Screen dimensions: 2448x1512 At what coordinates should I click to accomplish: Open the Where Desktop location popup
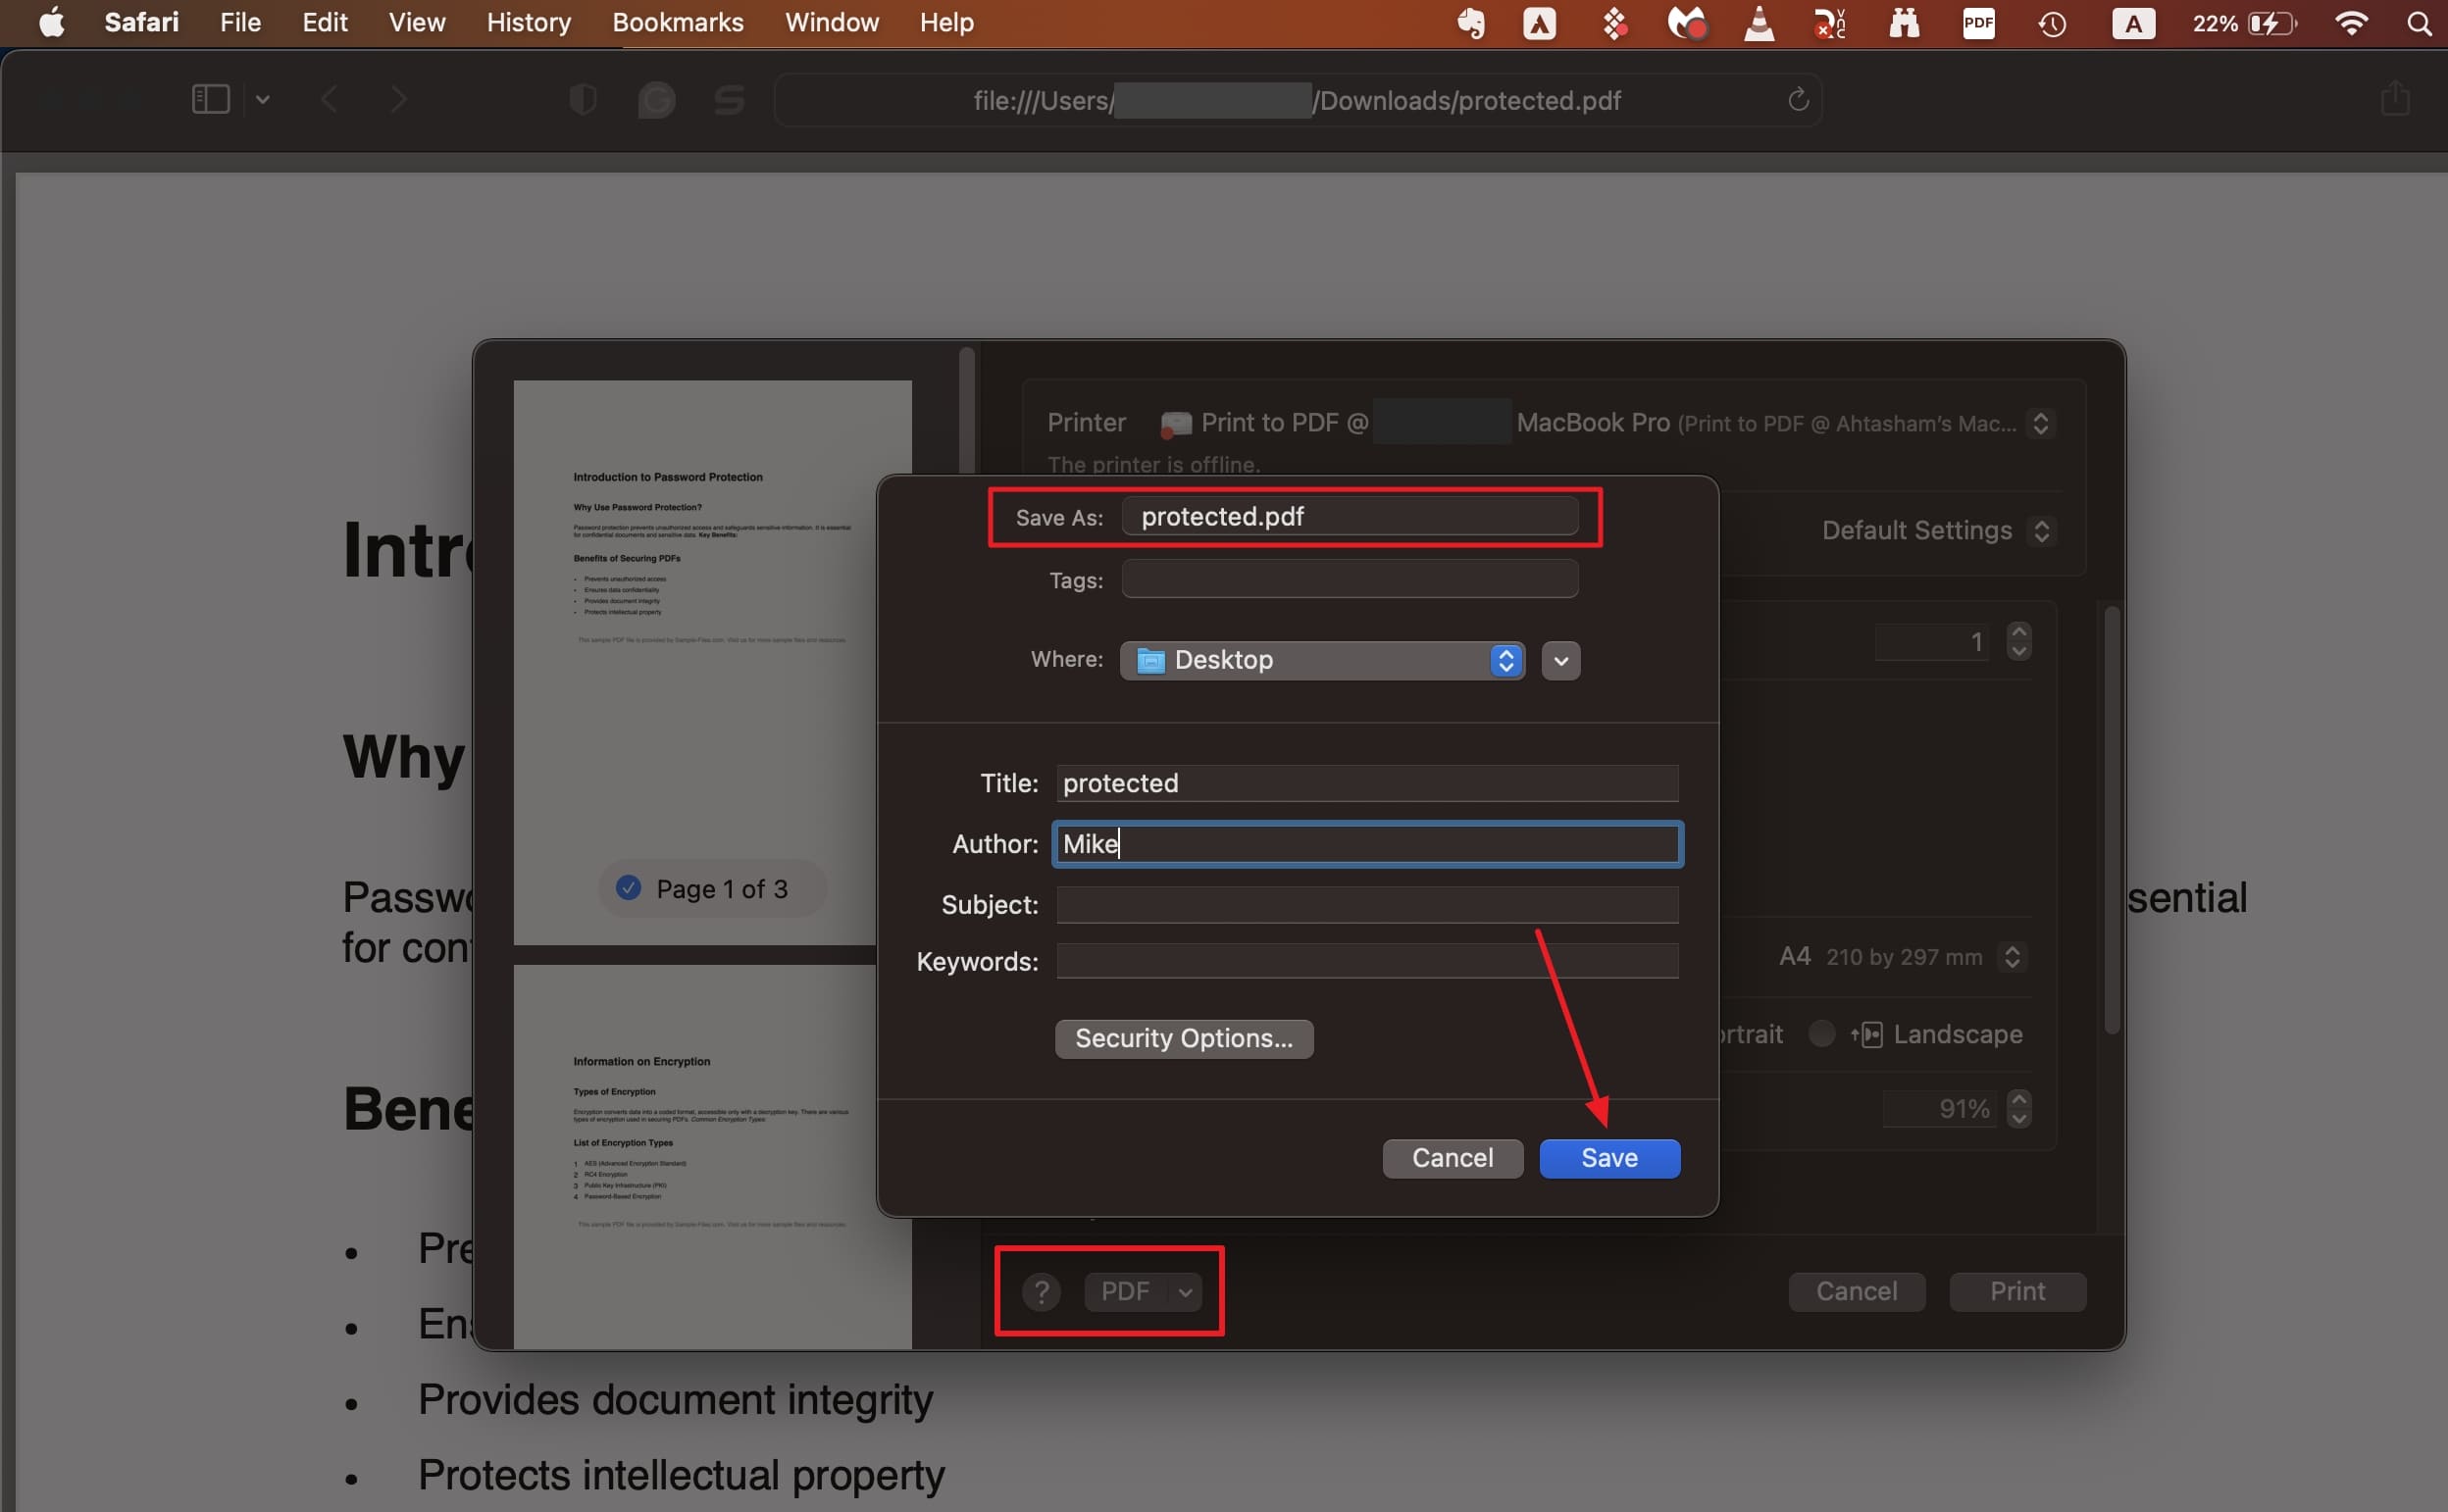(1322, 660)
